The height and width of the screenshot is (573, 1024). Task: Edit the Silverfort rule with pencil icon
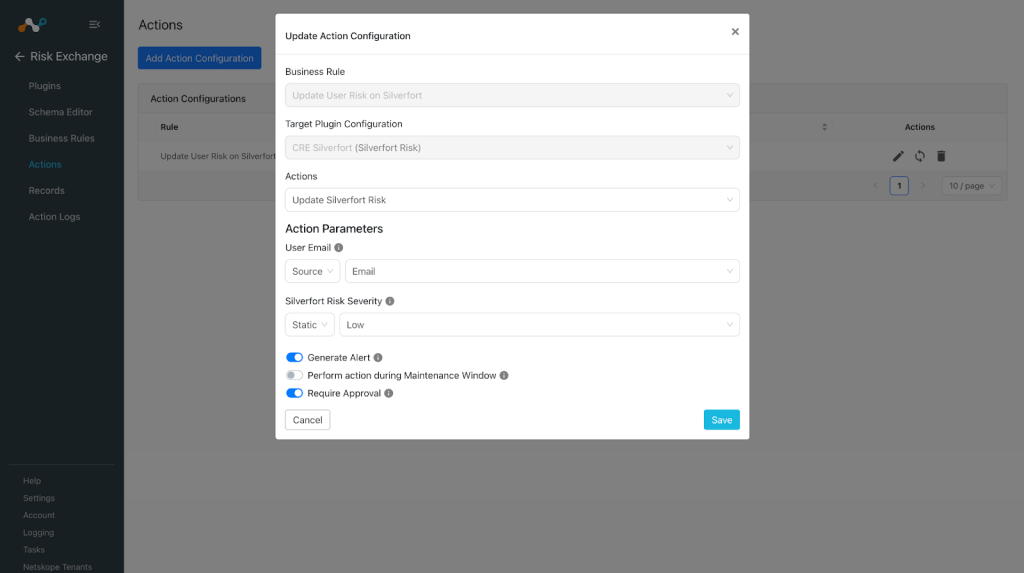tap(899, 156)
